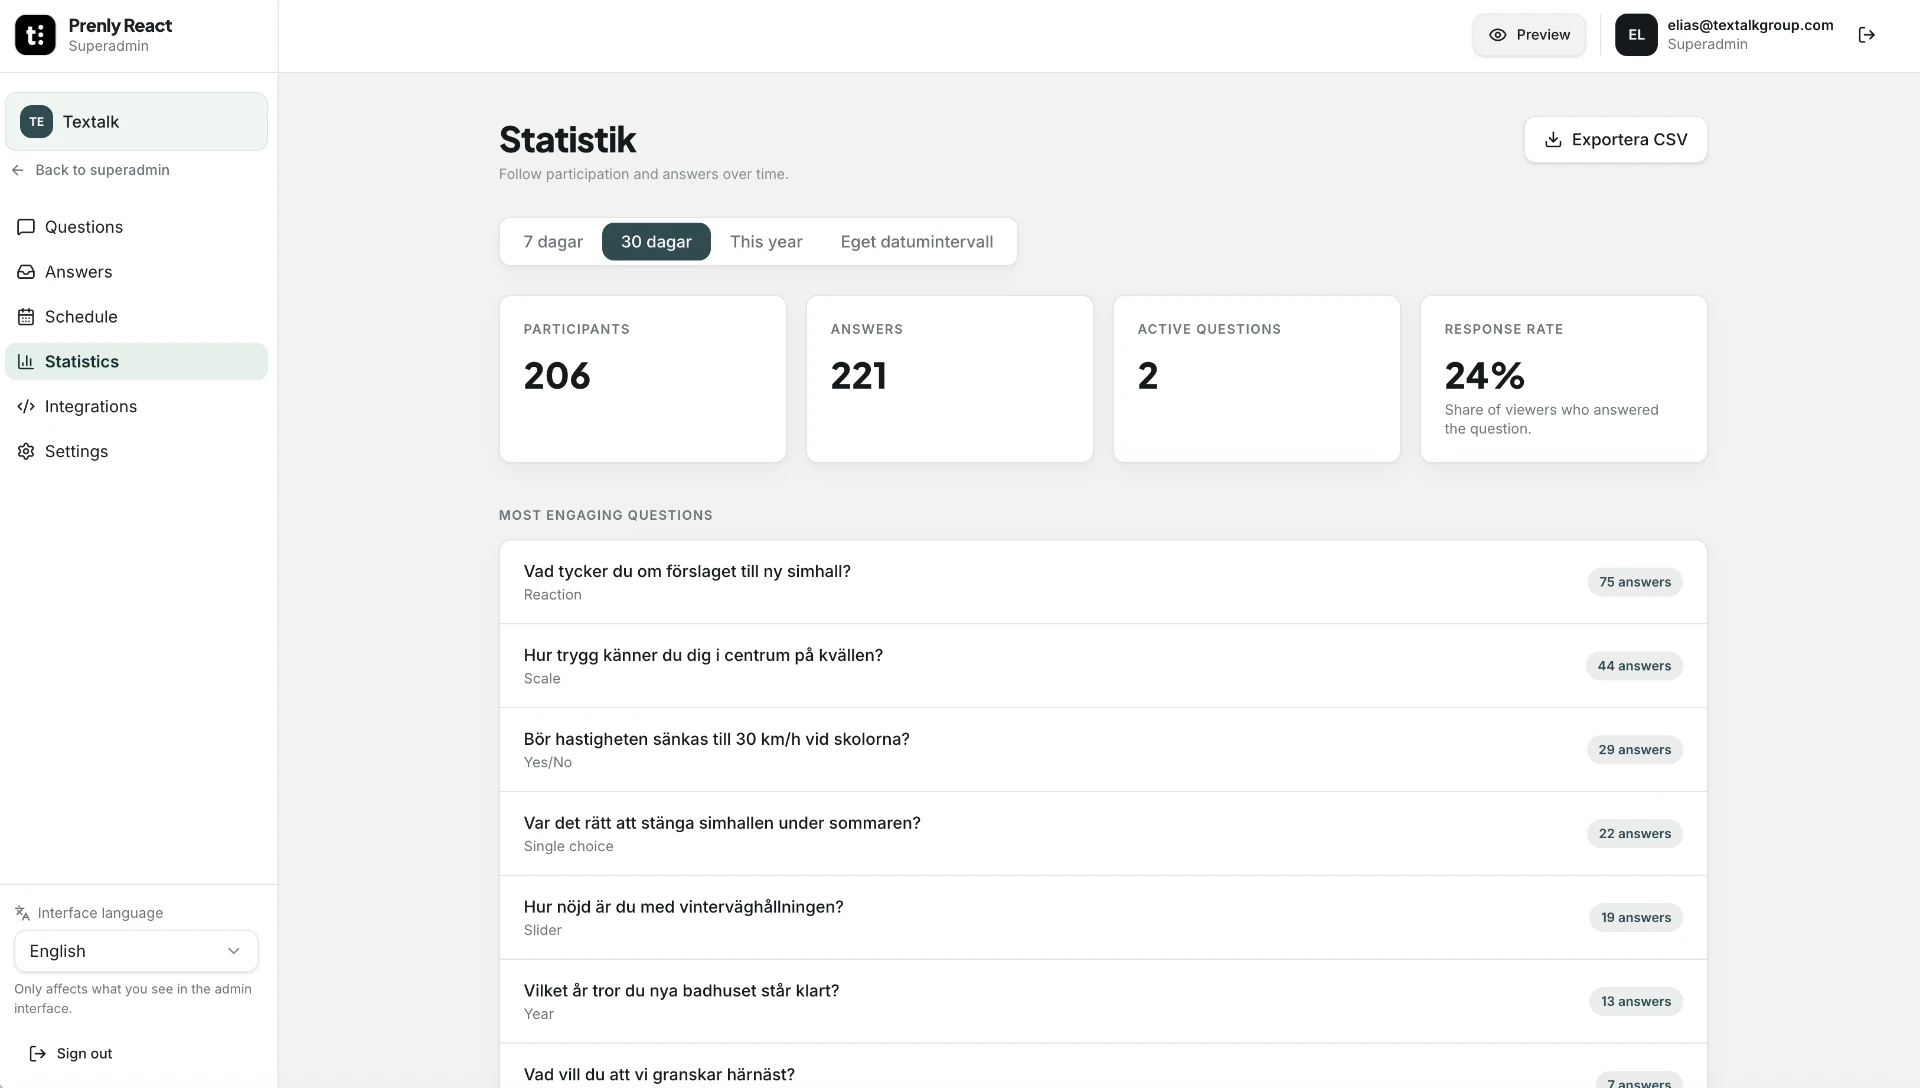Choose the Eget datumintervall tab

917,242
